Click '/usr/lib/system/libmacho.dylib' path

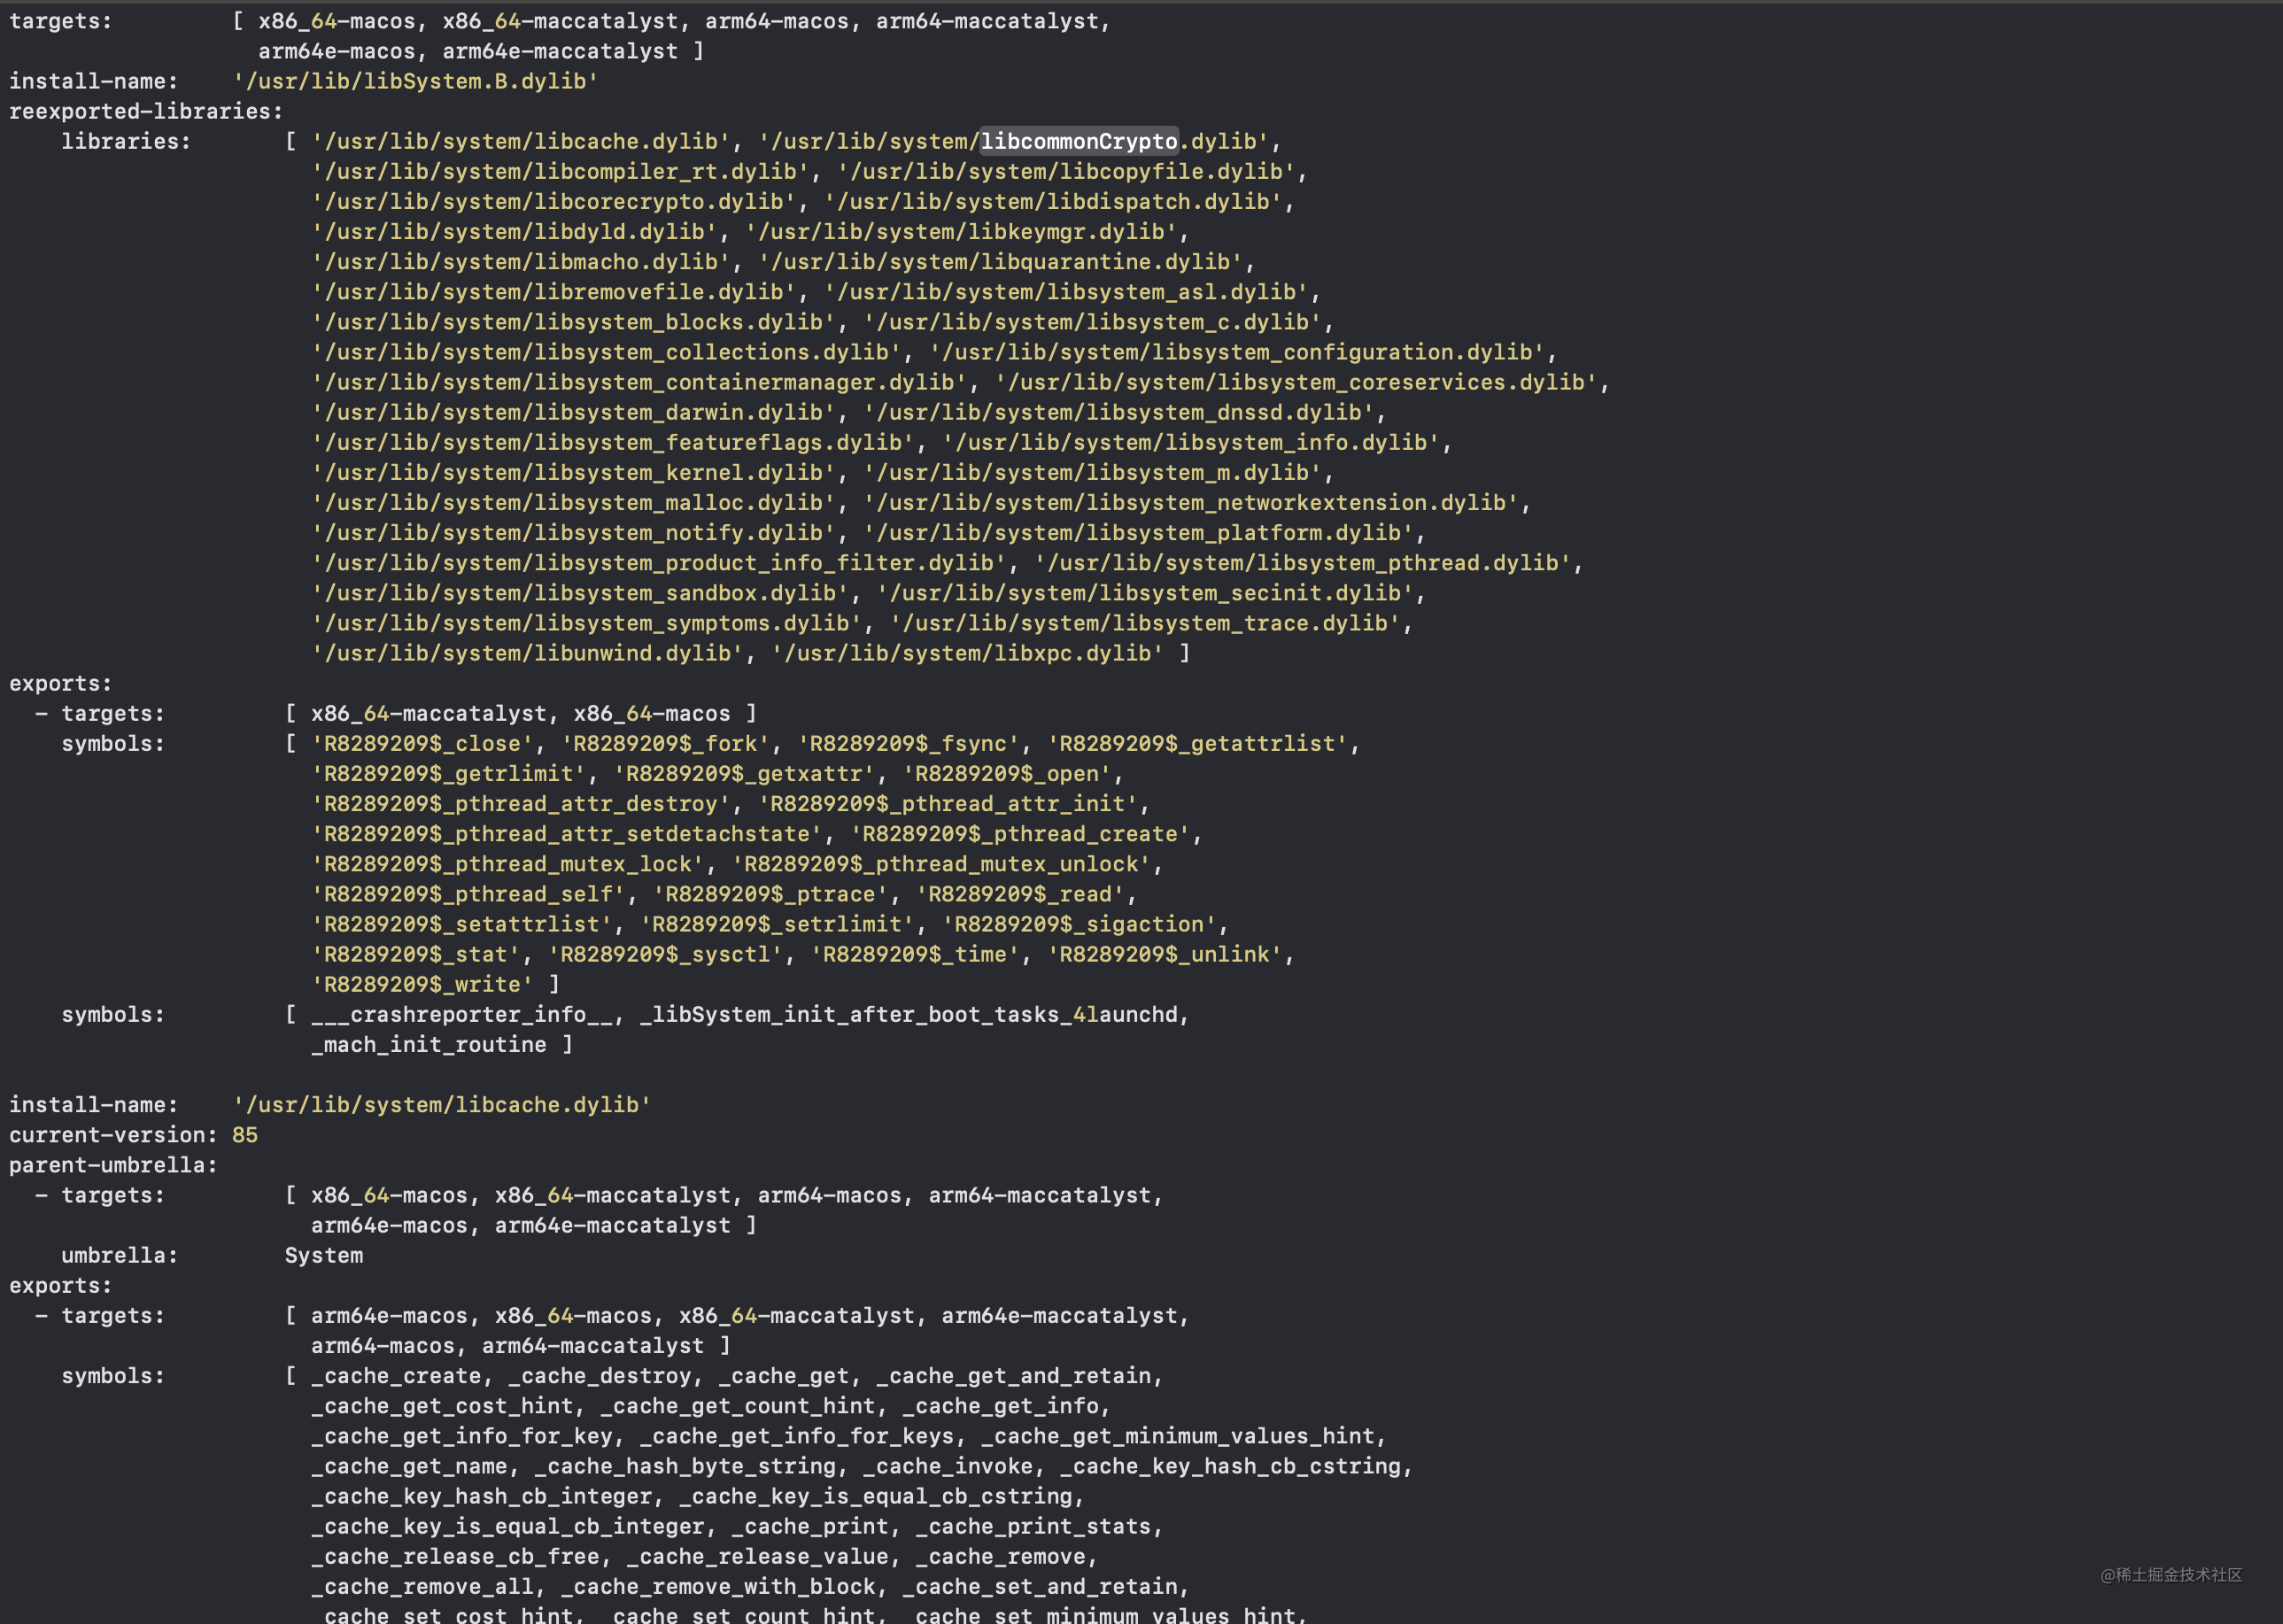point(520,261)
